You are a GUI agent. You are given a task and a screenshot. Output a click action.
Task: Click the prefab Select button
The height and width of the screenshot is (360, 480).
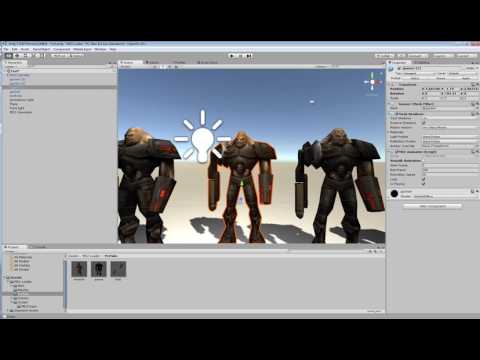(415, 78)
